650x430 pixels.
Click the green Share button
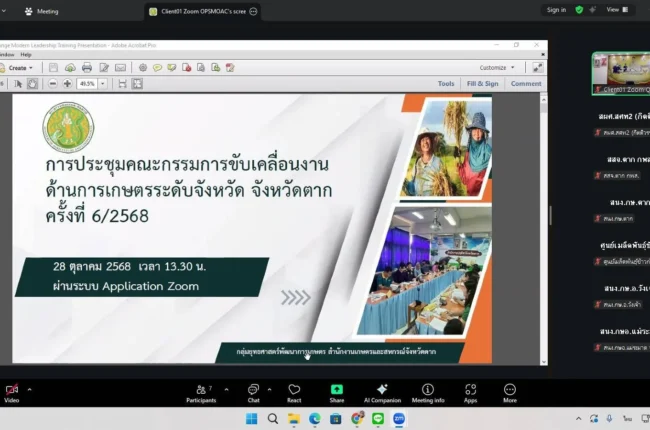(337, 391)
